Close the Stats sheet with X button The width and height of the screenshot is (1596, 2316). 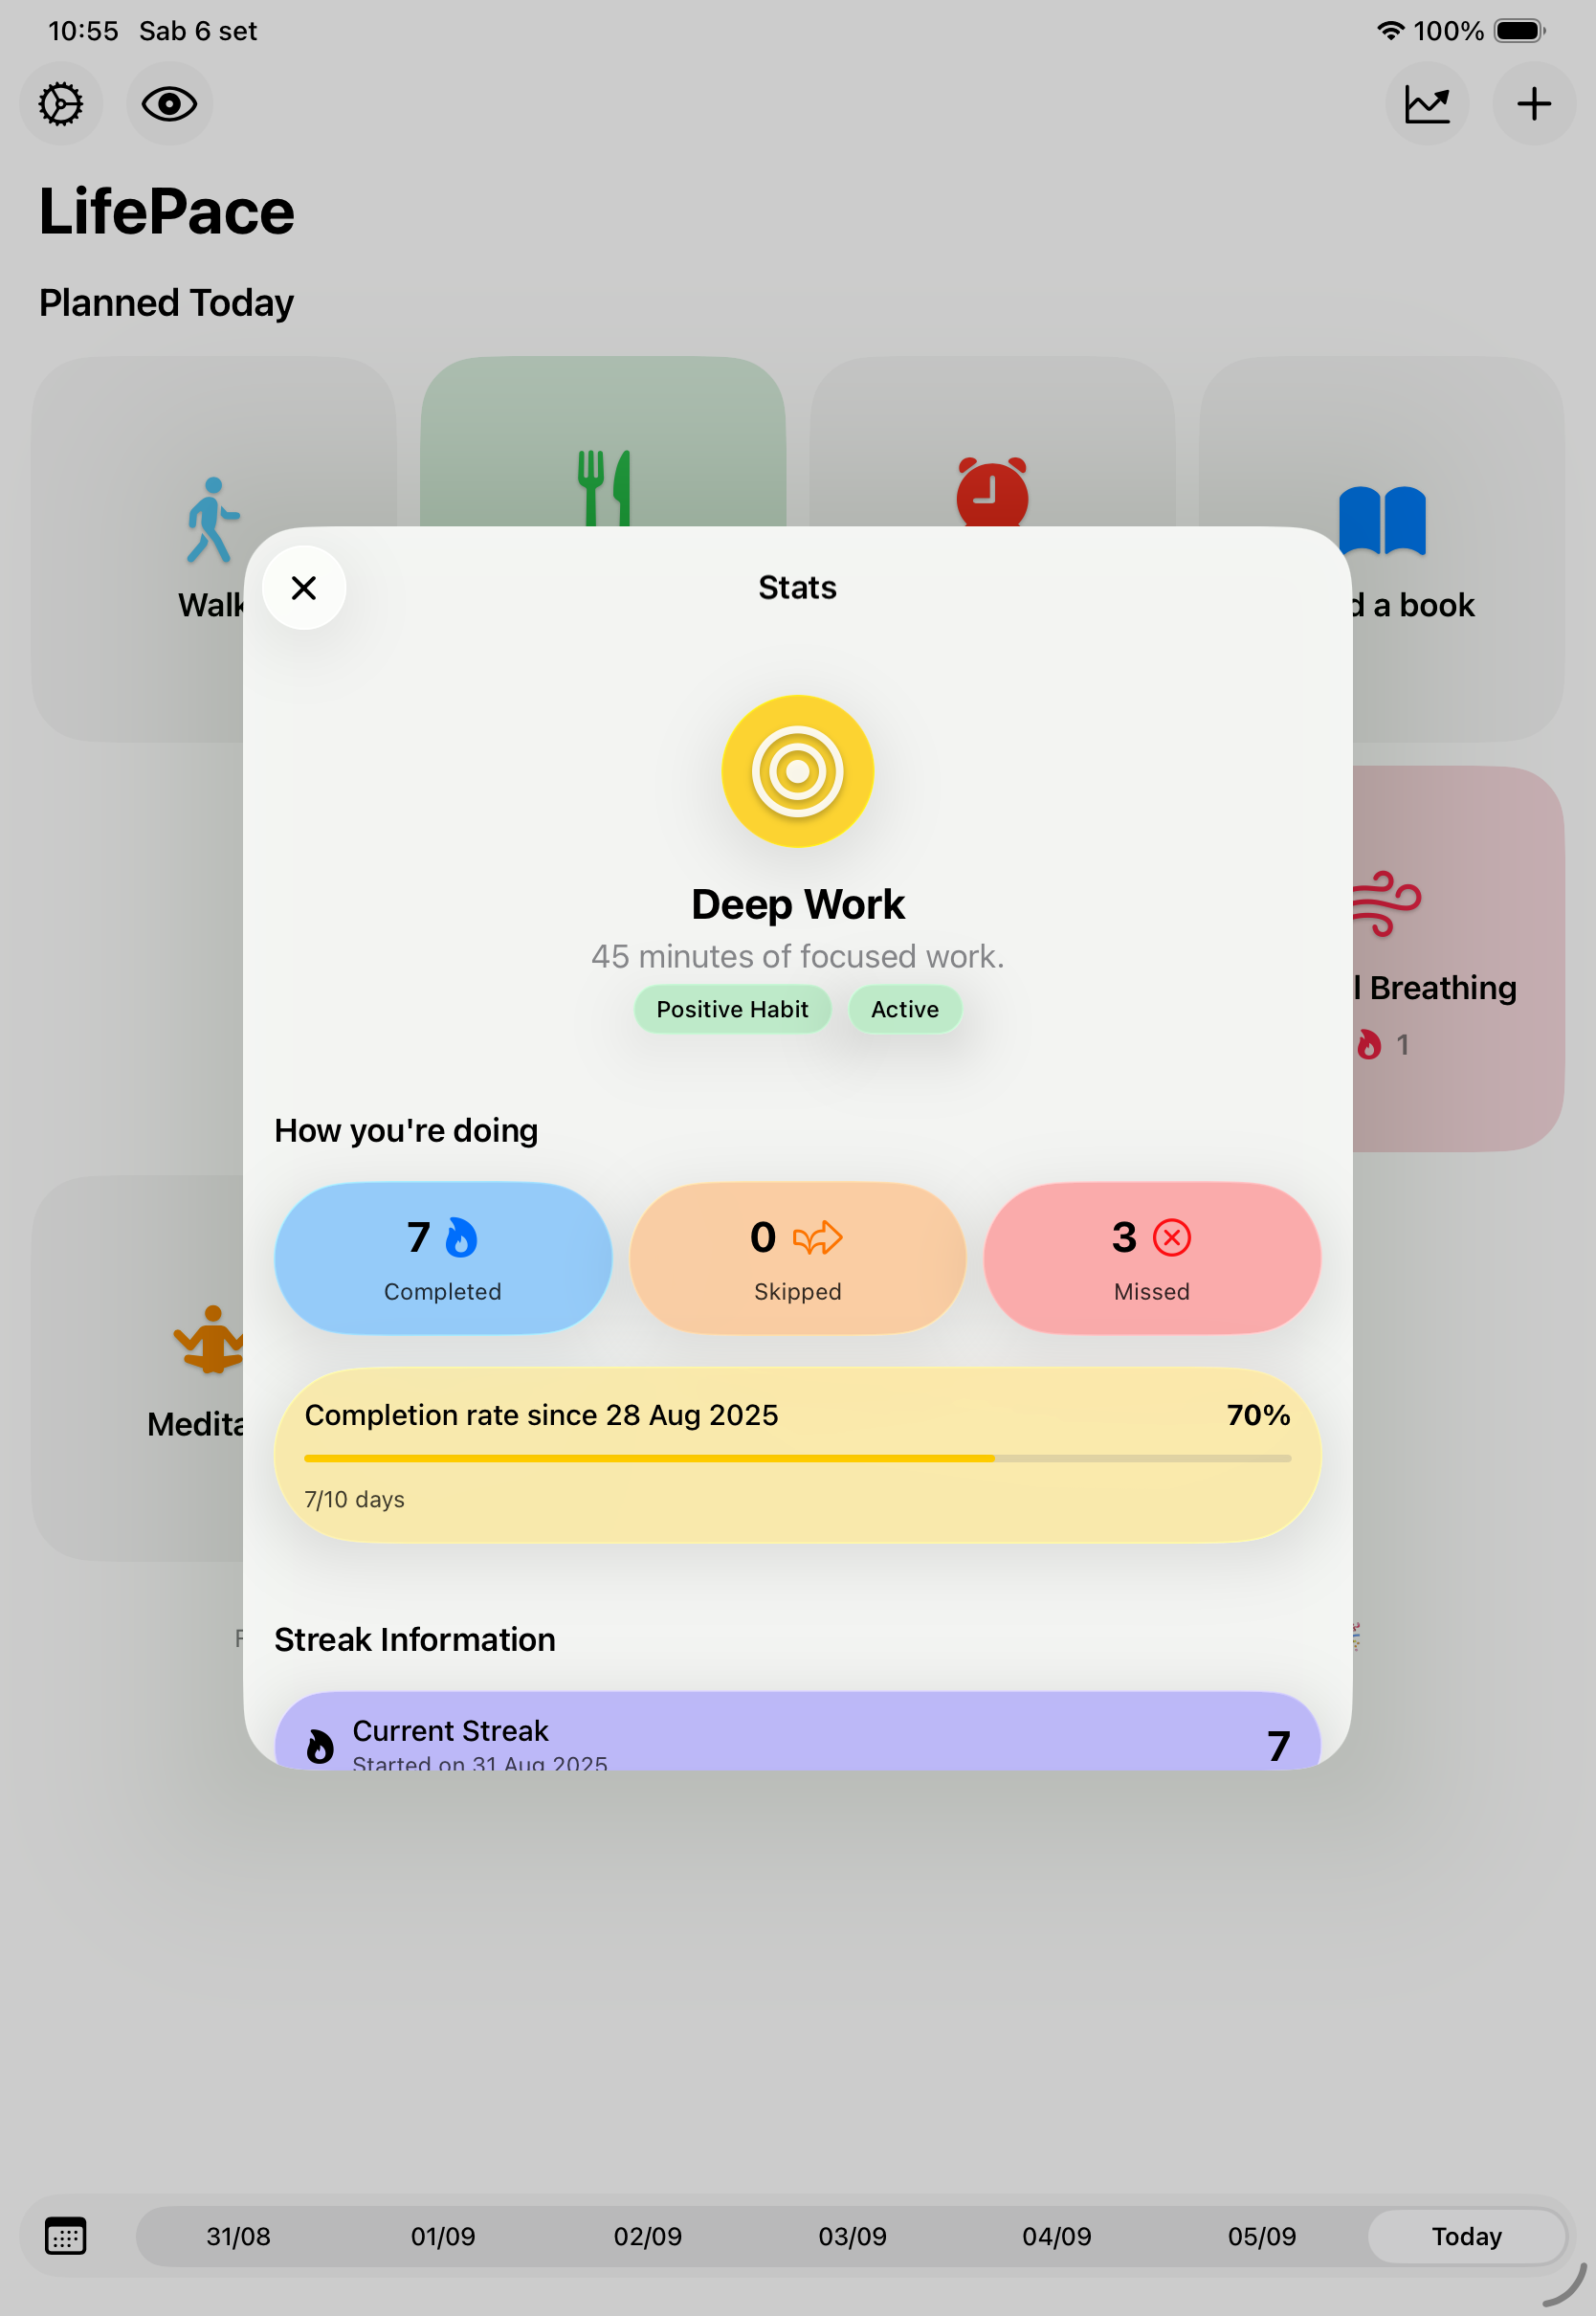coord(304,588)
